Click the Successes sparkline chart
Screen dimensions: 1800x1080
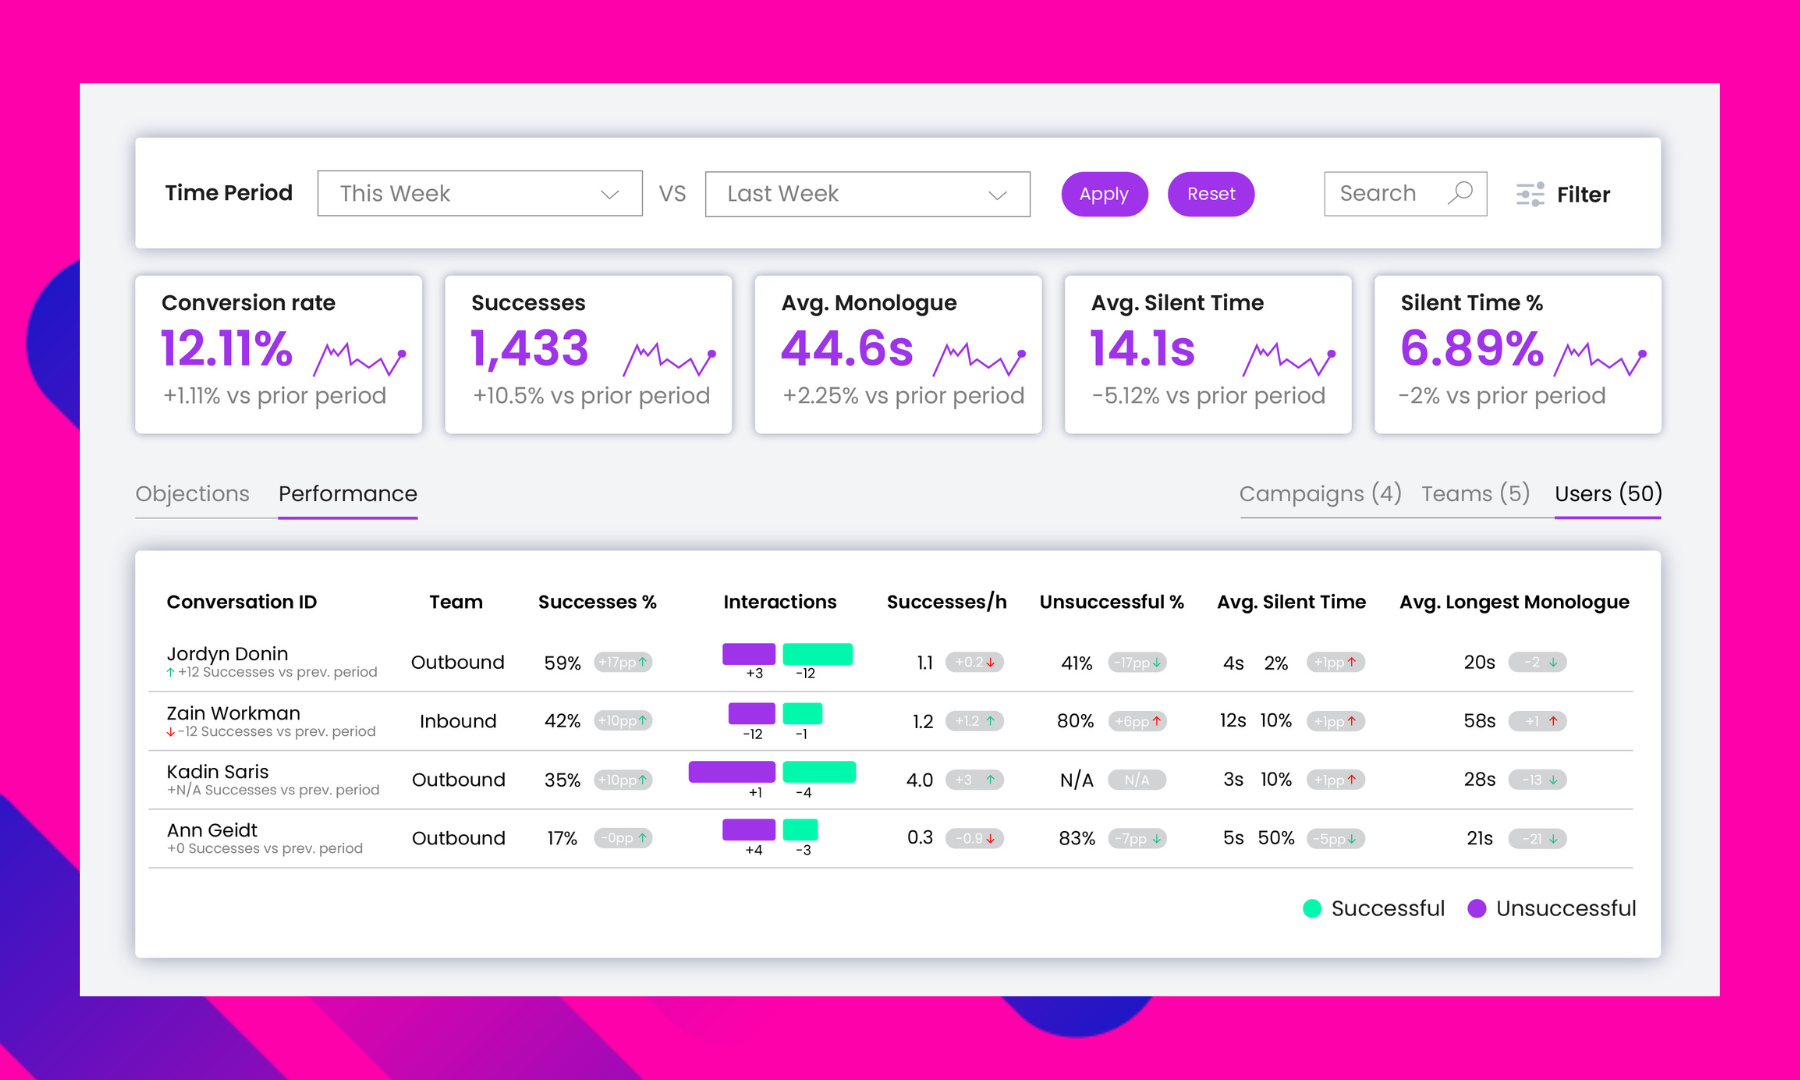pos(670,358)
